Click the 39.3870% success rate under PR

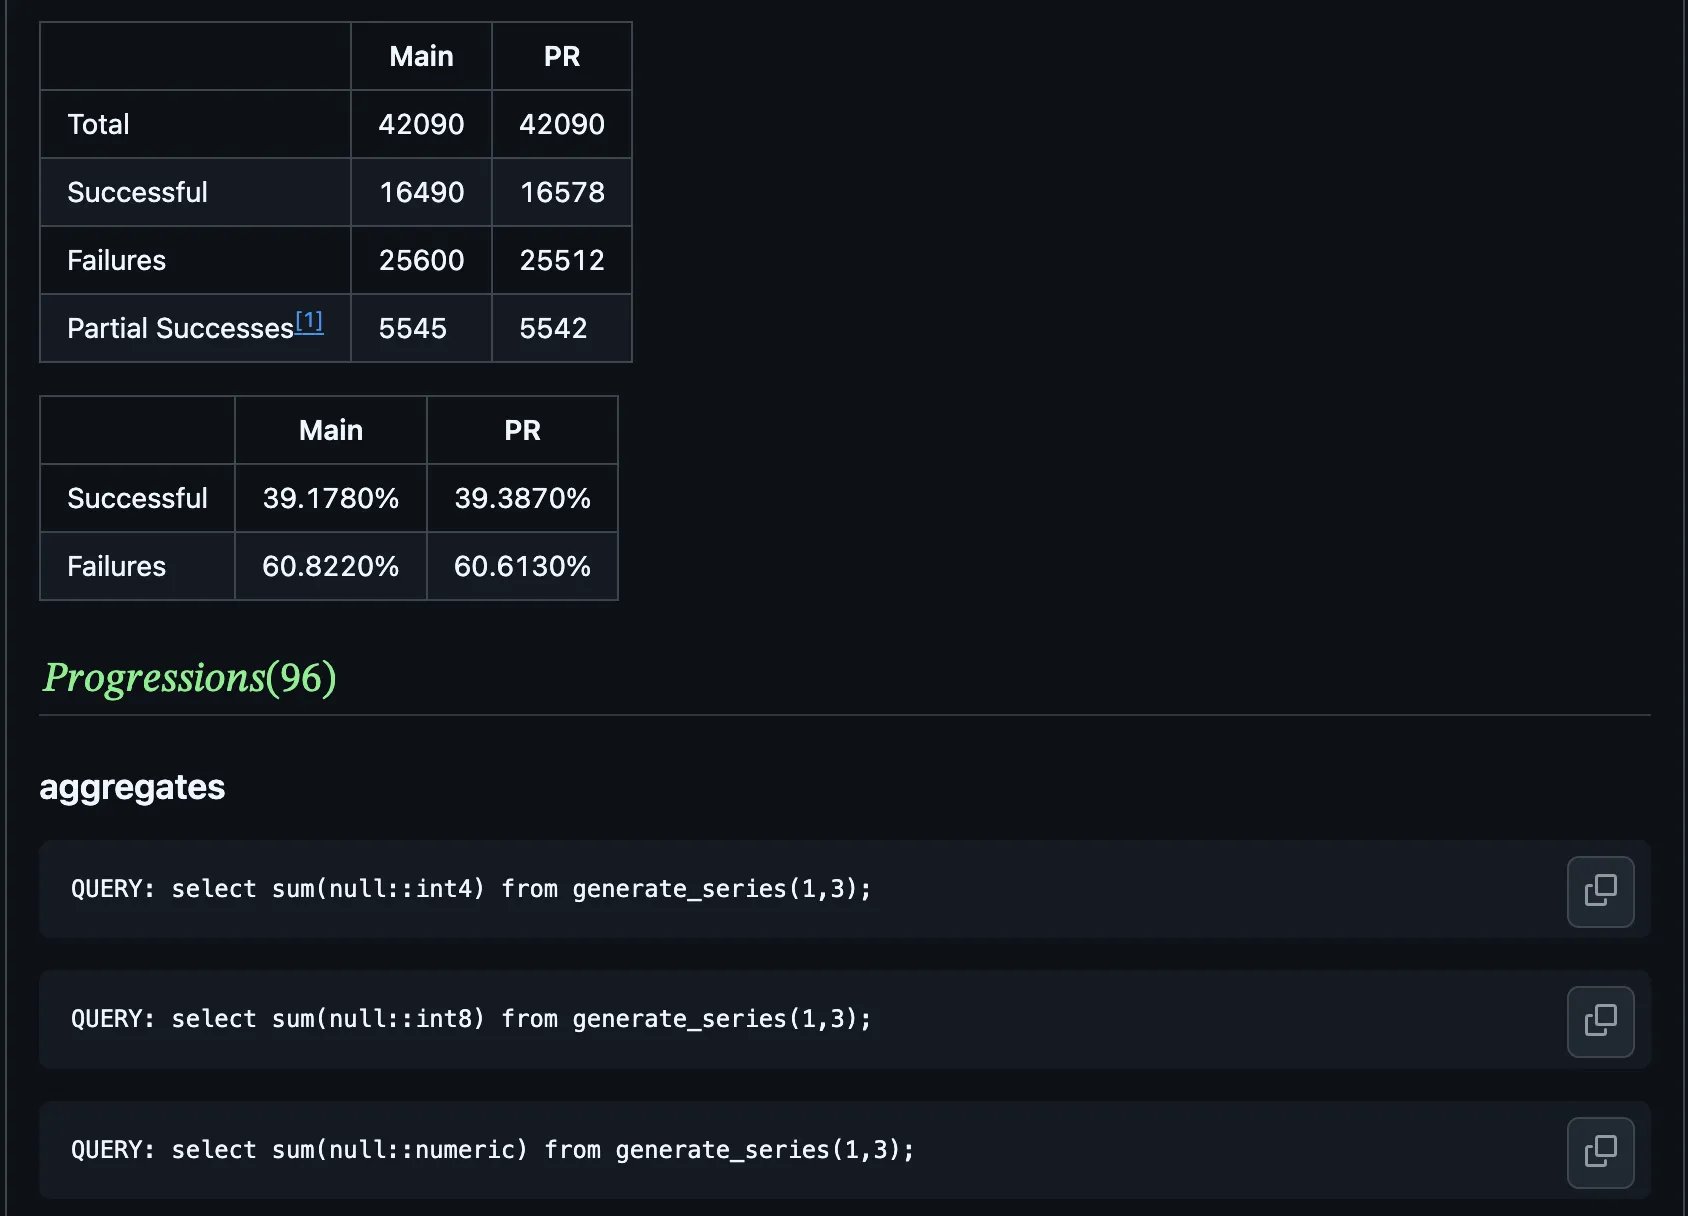pyautogui.click(x=522, y=498)
